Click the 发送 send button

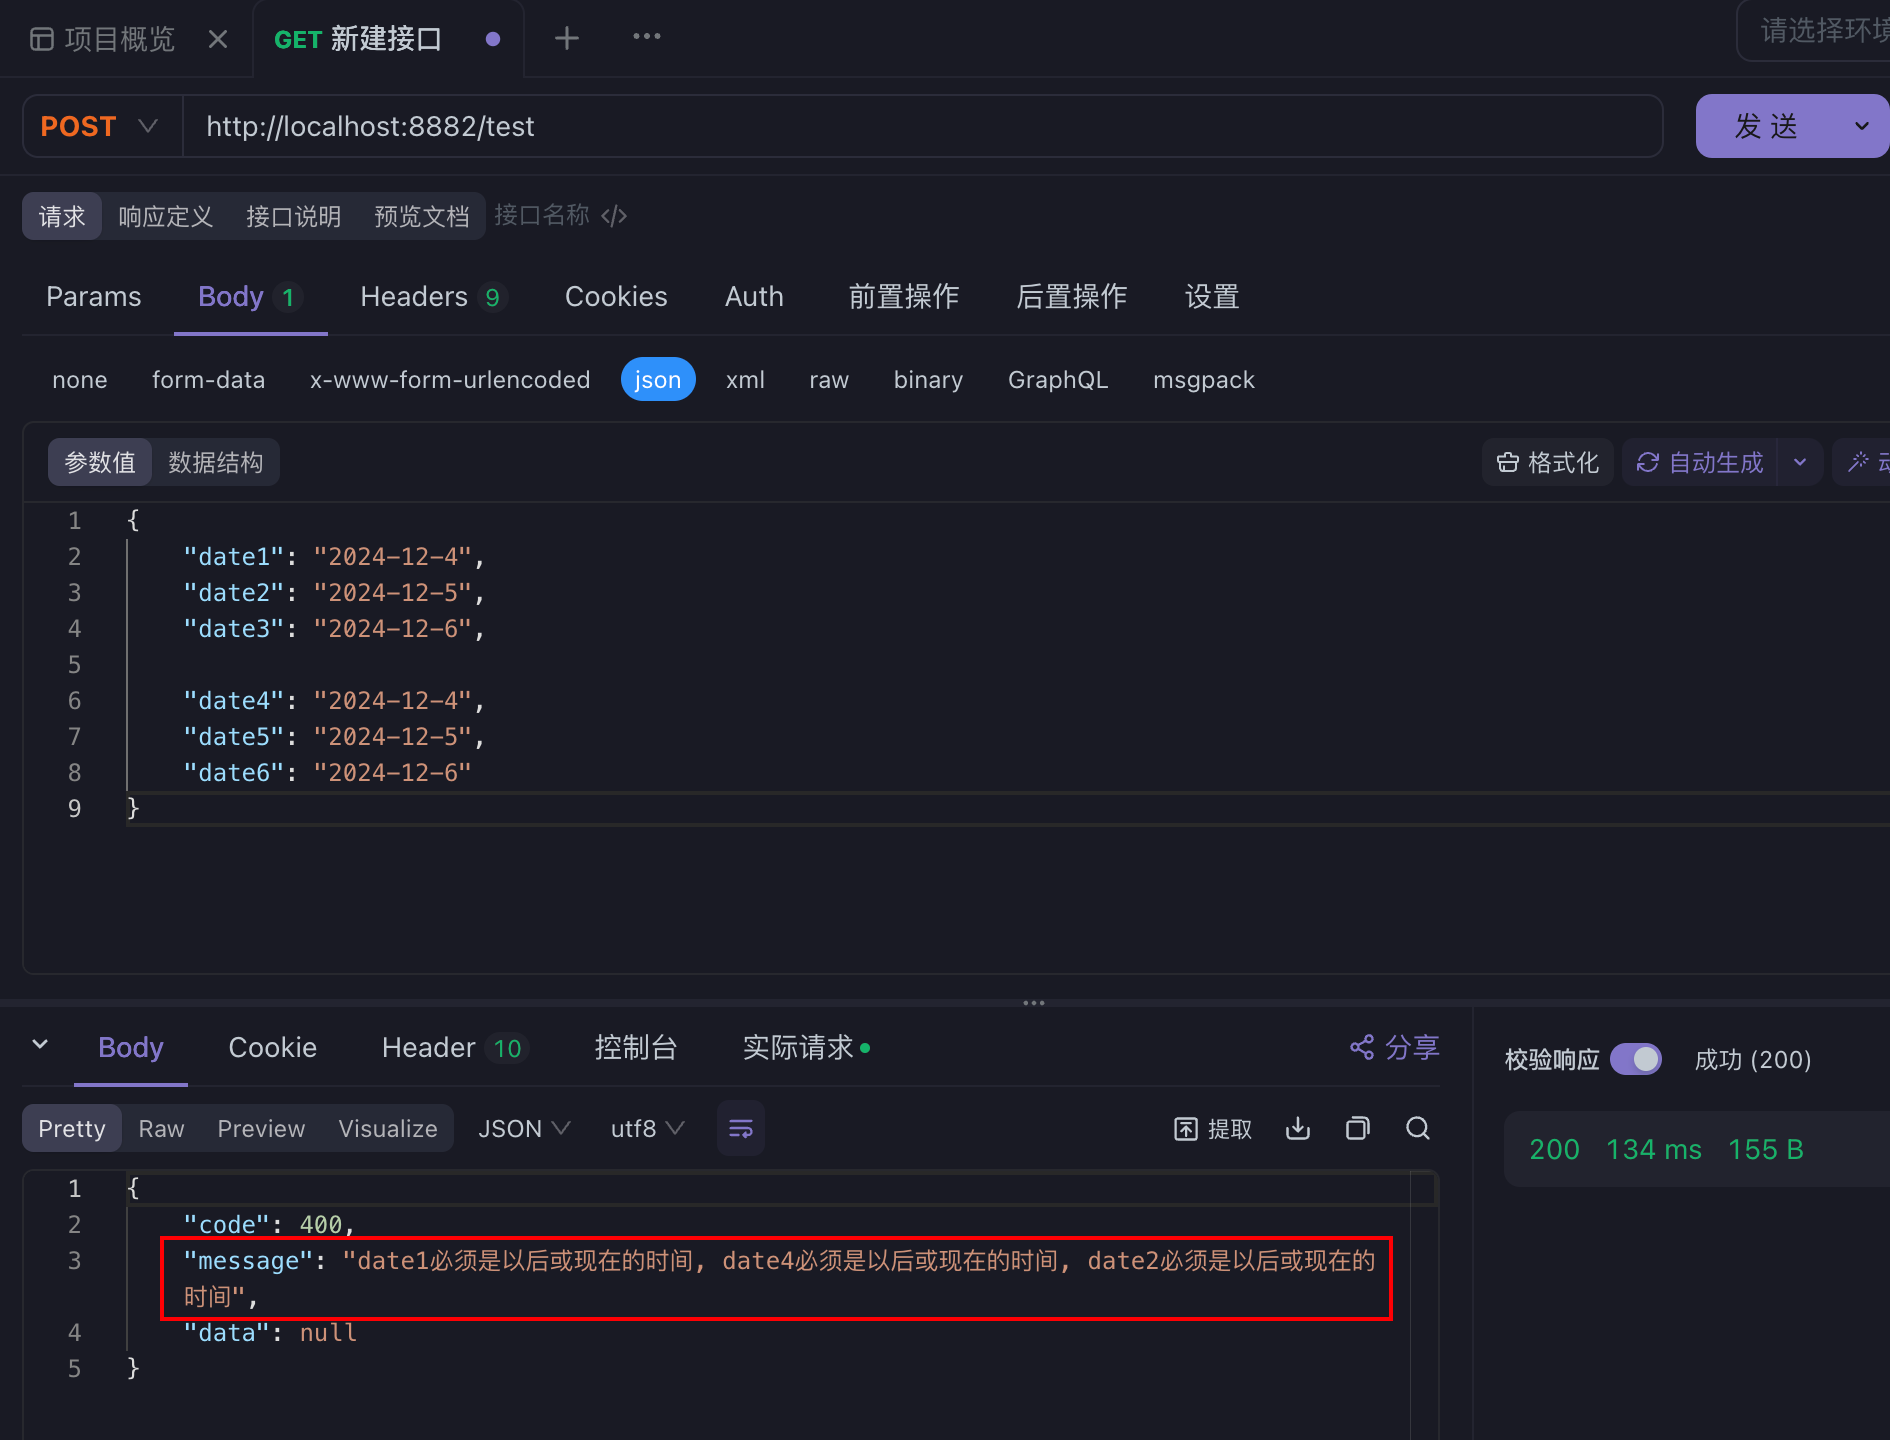coord(1766,126)
